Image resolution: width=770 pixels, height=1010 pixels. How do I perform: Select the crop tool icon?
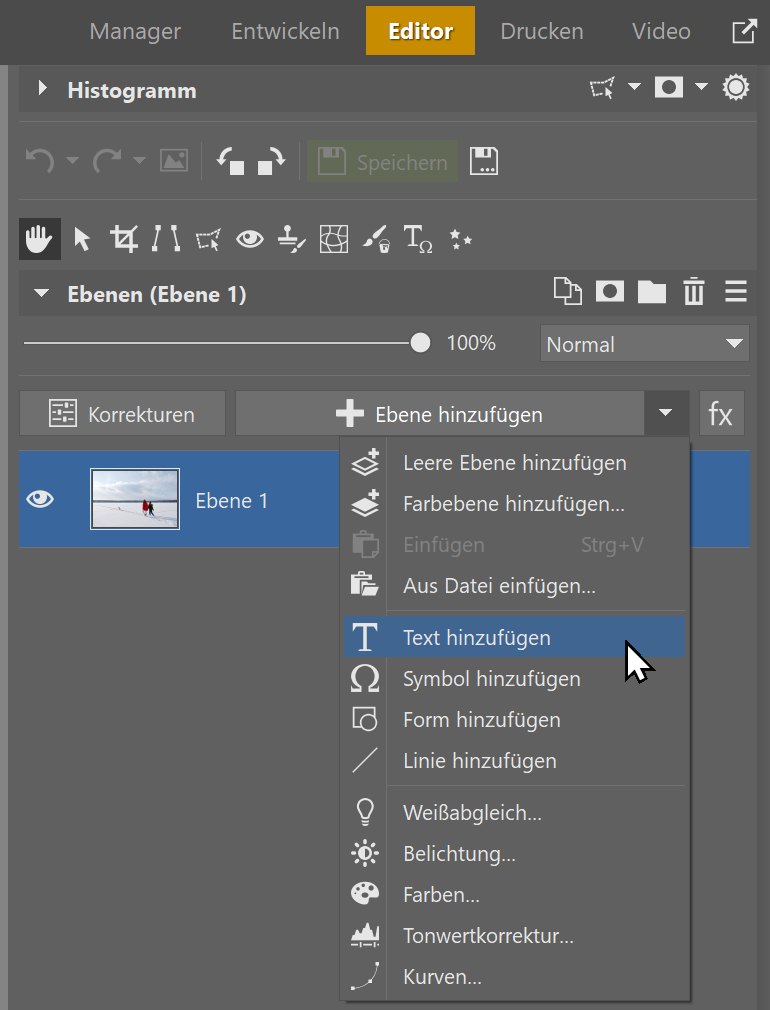coord(124,239)
